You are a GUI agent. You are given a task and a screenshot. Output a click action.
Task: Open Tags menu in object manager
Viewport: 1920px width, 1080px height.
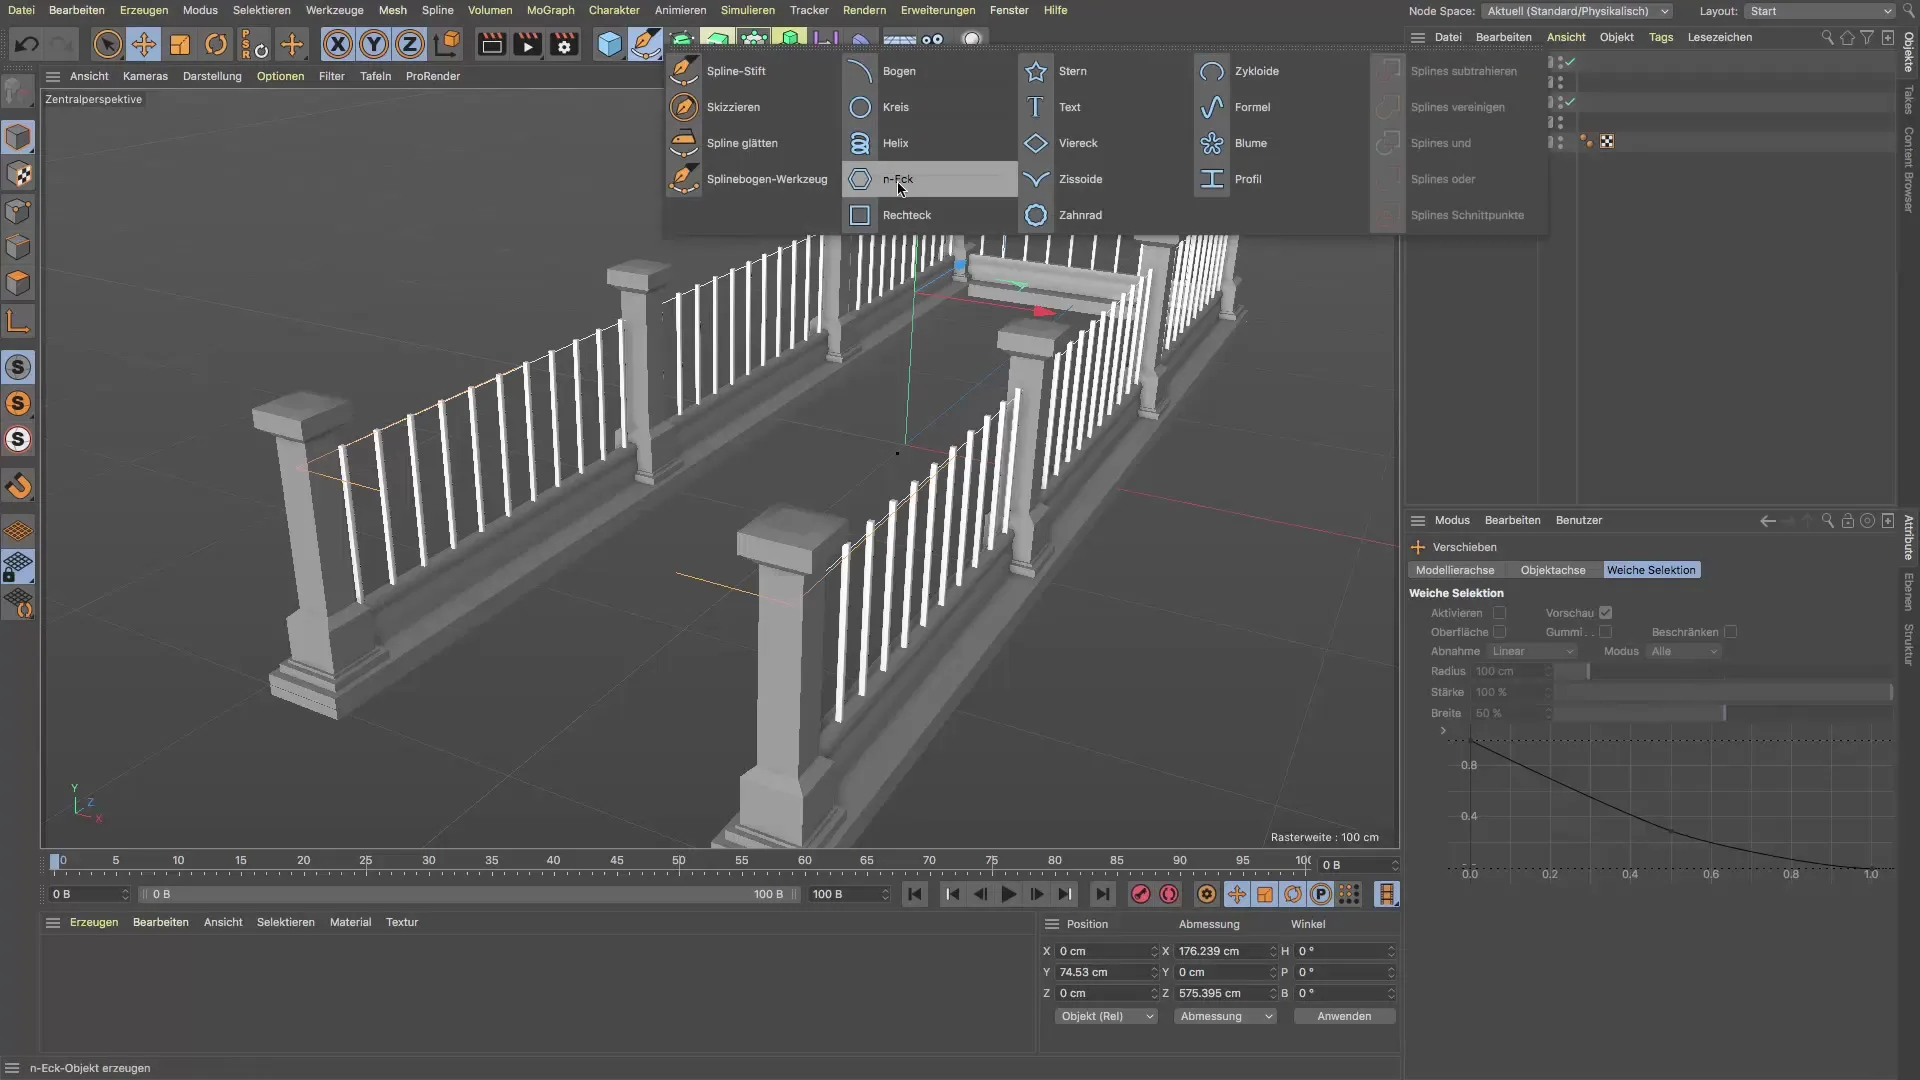tap(1661, 37)
